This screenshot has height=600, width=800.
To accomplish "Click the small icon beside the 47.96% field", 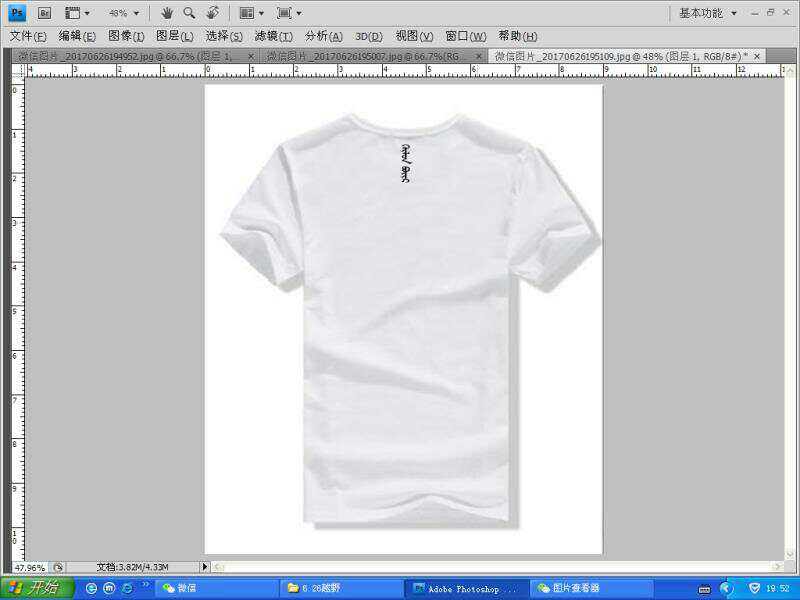I will point(58,567).
